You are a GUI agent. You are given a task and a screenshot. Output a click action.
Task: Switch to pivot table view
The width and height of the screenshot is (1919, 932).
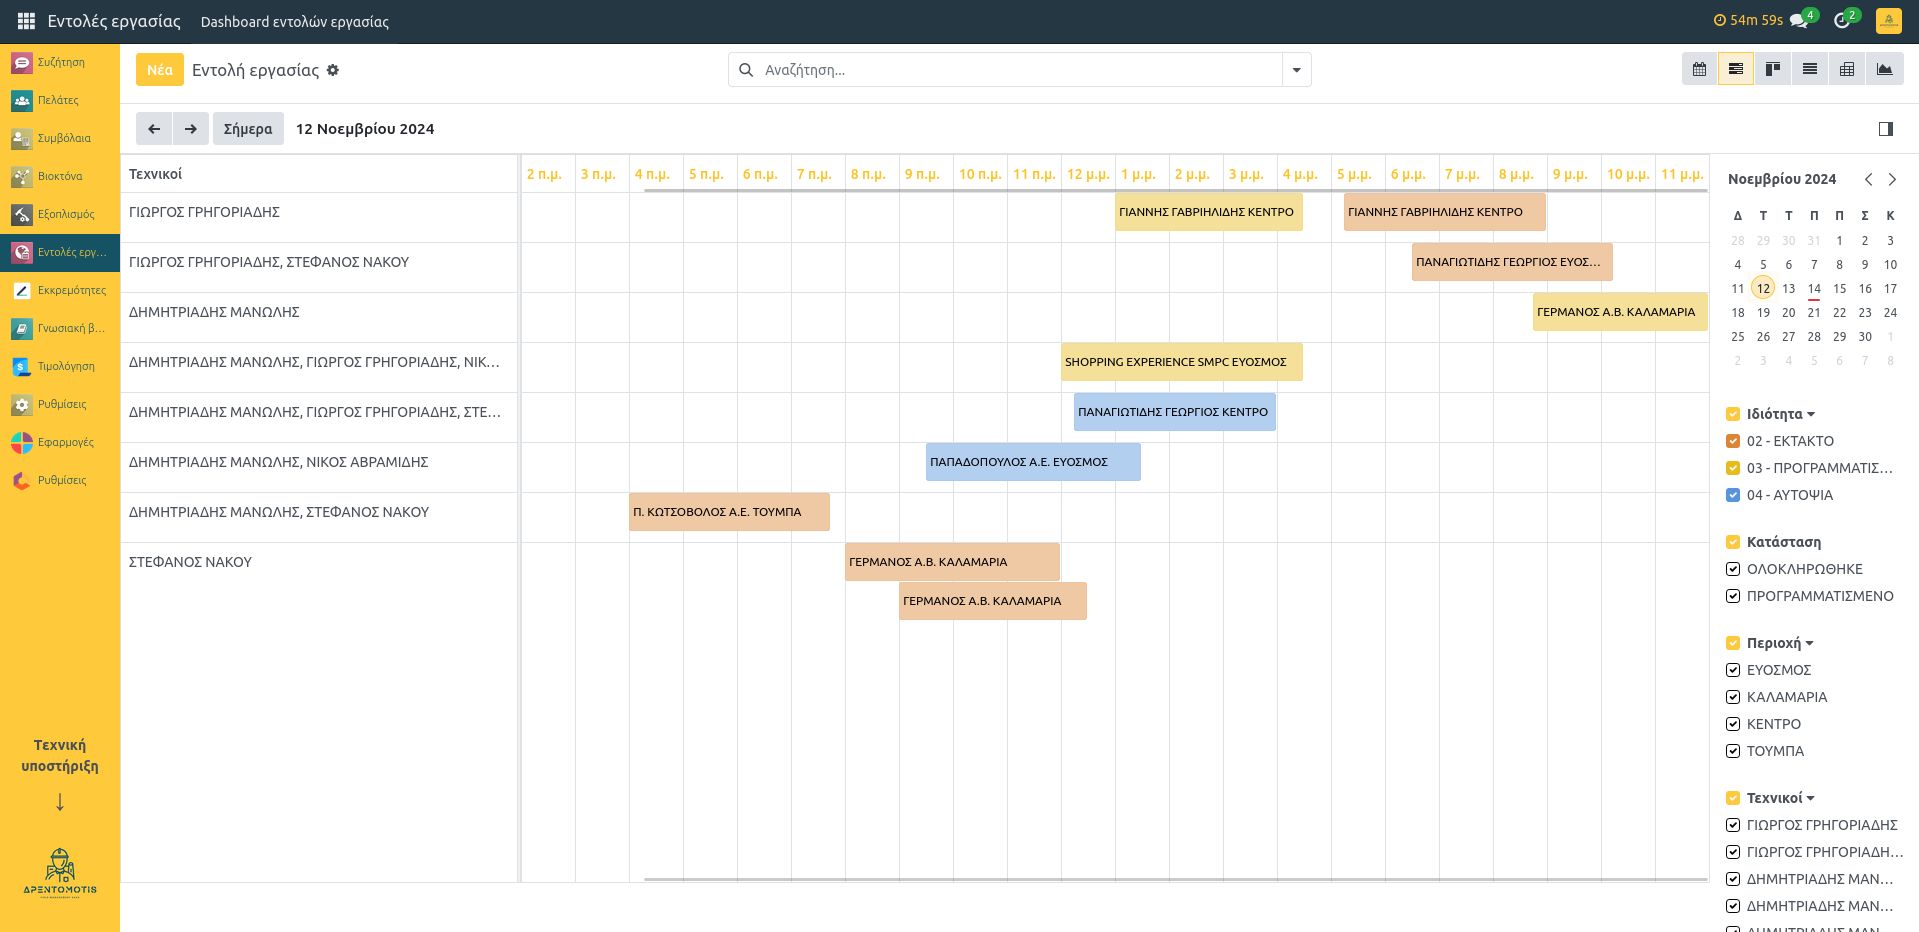click(x=1847, y=69)
